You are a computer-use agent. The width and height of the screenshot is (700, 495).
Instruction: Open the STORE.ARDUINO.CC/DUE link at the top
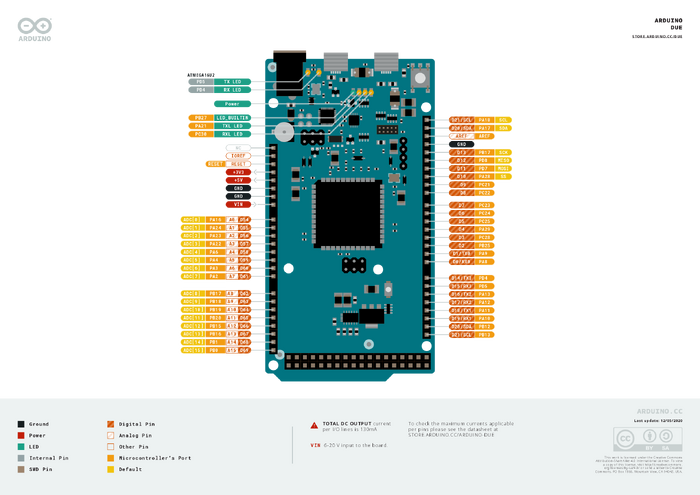(x=657, y=37)
